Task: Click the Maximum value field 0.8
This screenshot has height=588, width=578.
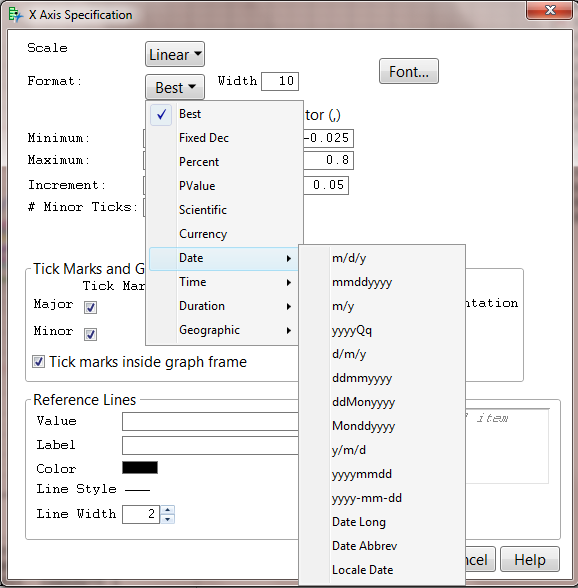Action: (x=328, y=160)
